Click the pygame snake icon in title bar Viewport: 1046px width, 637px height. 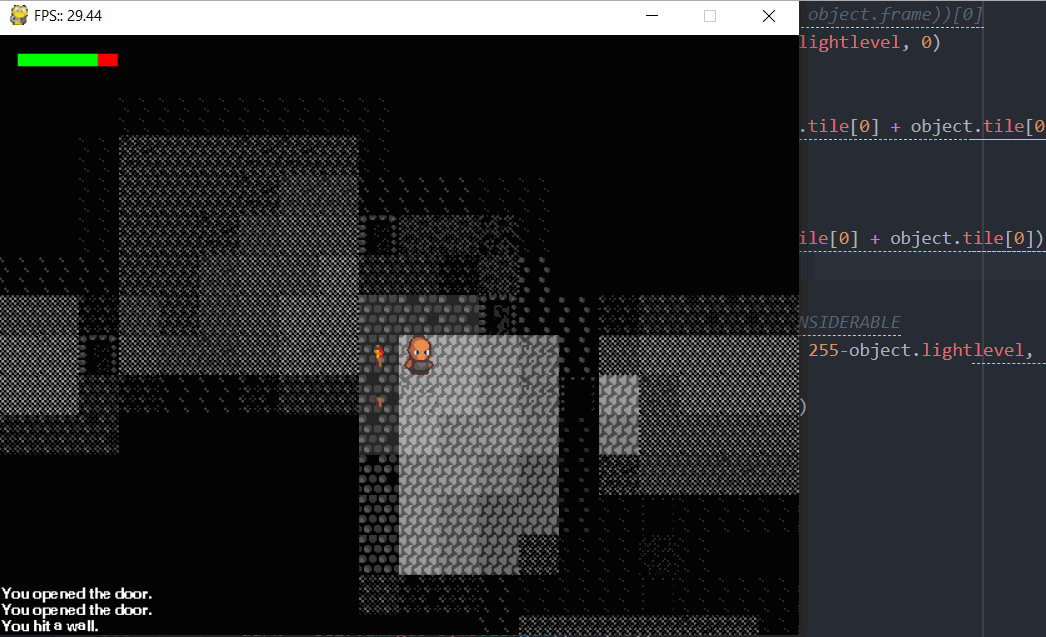pyautogui.click(x=19, y=15)
